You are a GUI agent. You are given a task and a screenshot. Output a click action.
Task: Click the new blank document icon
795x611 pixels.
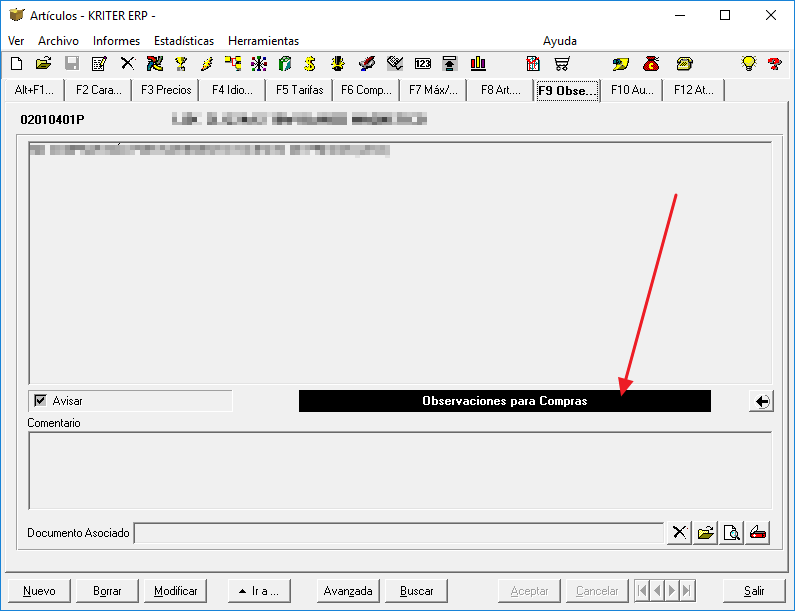tap(16, 64)
